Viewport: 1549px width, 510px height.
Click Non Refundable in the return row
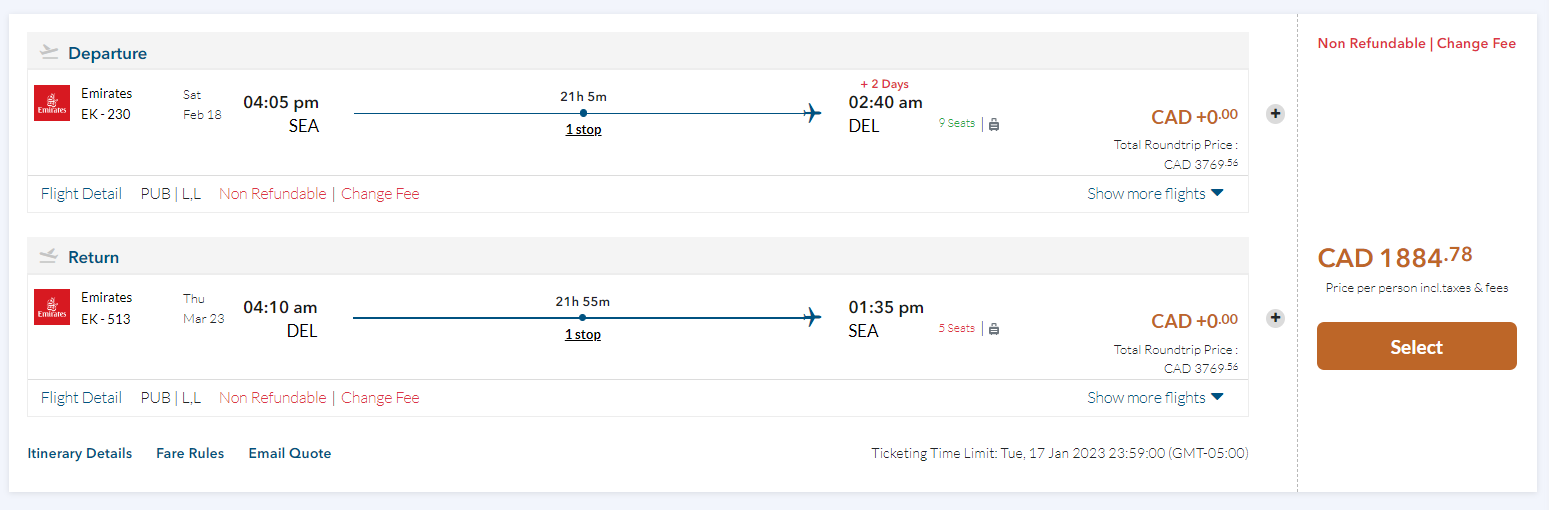click(x=272, y=398)
